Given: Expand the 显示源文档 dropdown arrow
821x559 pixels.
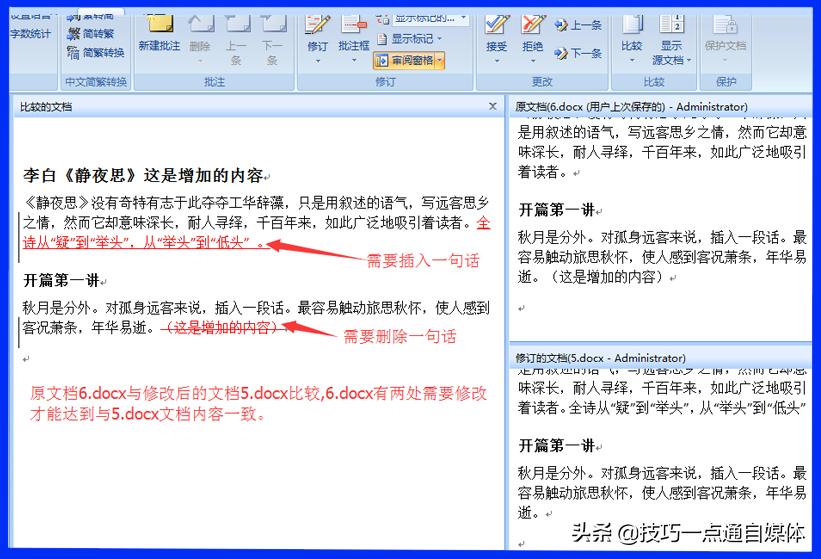Looking at the screenshot, I should click(x=689, y=61).
